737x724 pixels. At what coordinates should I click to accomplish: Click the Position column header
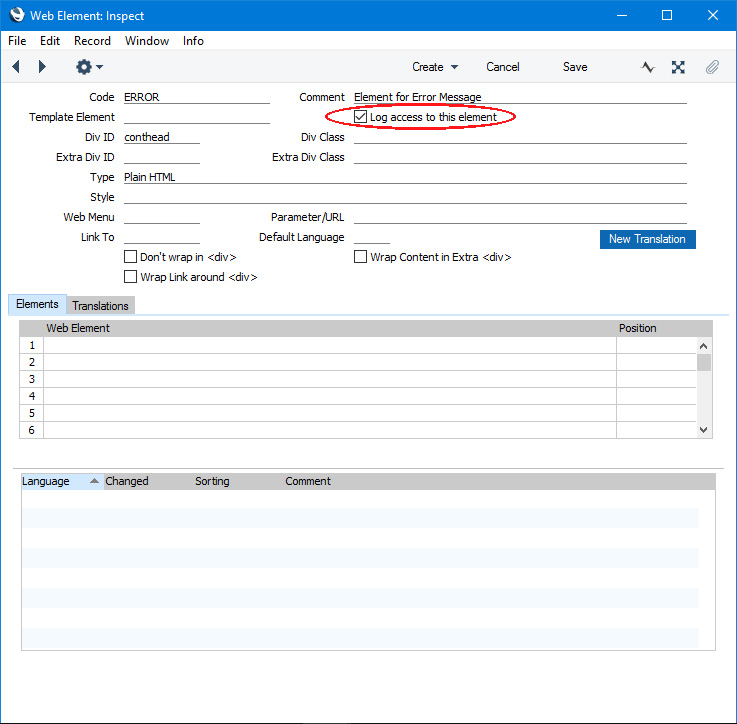coord(637,328)
